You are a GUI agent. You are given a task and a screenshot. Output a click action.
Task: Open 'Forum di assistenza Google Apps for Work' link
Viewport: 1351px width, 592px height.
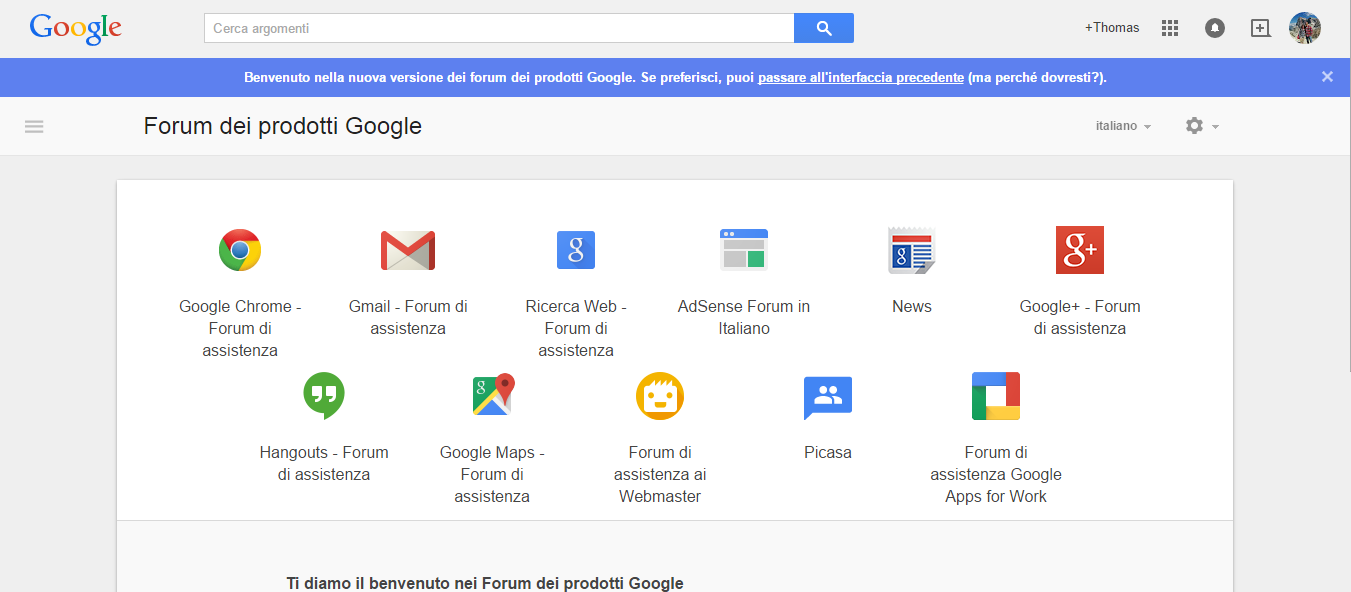pyautogui.click(x=996, y=474)
